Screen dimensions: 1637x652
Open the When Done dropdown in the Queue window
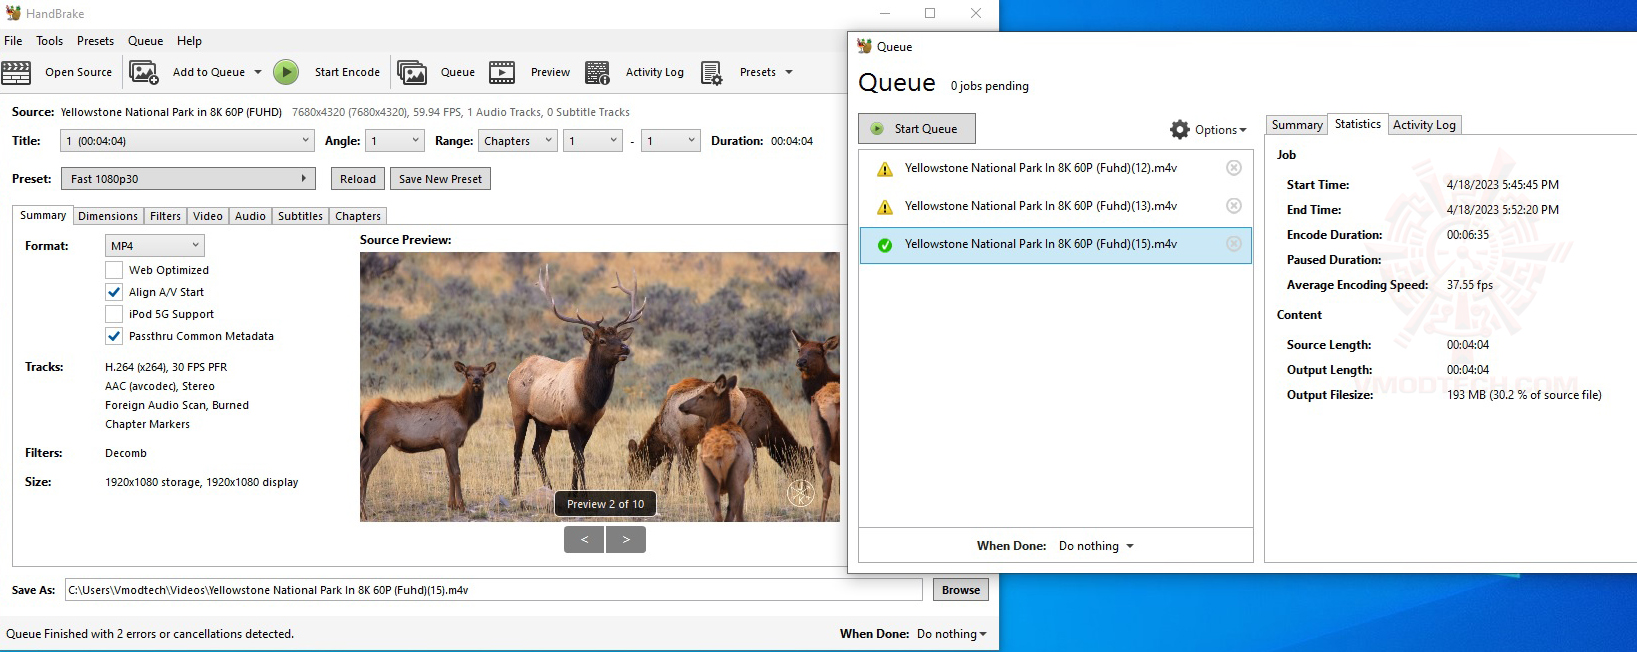click(1097, 546)
